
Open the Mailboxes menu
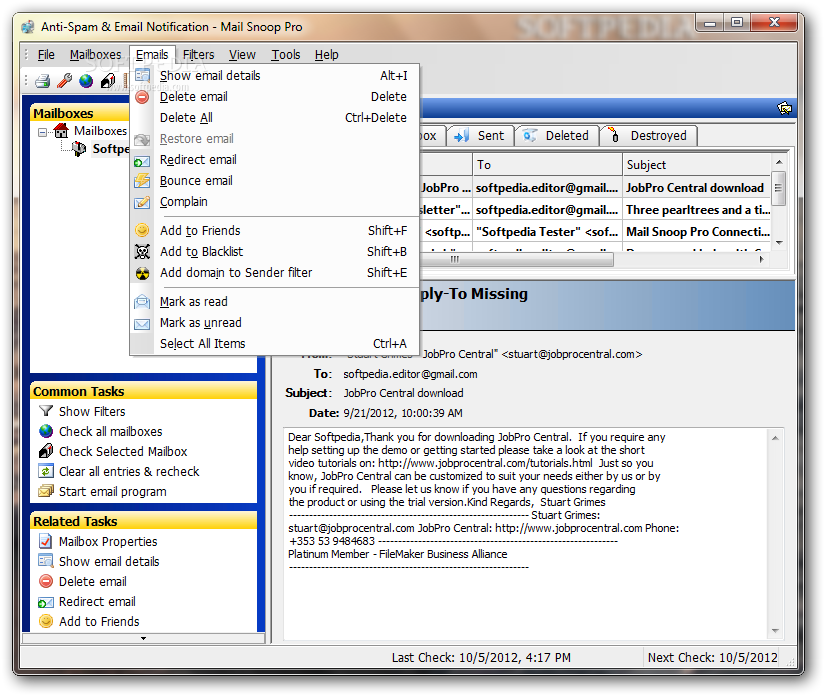pyautogui.click(x=95, y=55)
